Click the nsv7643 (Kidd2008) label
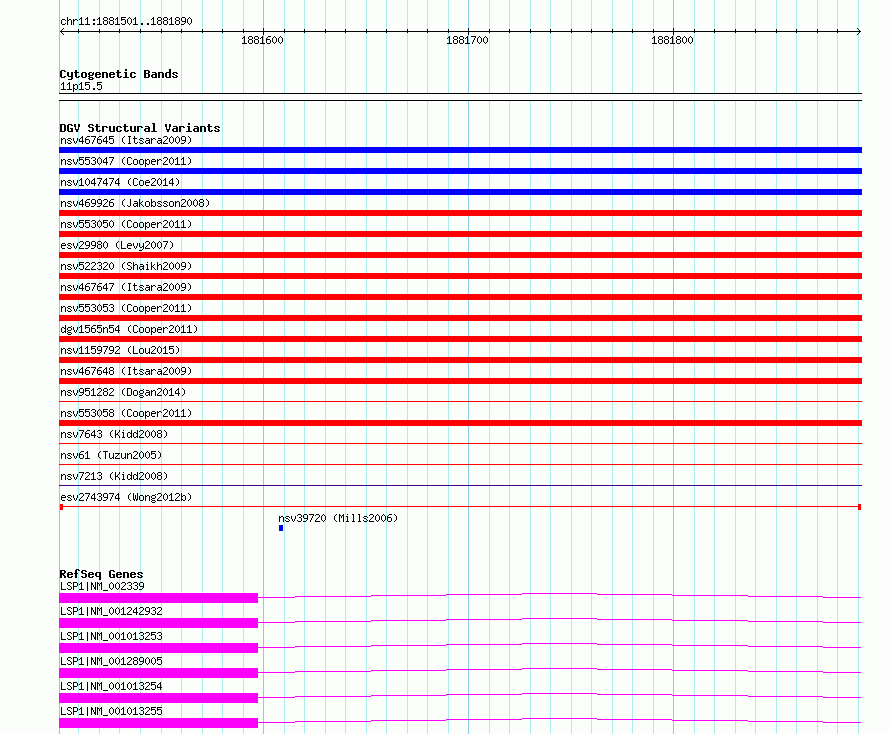The height and width of the screenshot is (734, 890). 114,434
